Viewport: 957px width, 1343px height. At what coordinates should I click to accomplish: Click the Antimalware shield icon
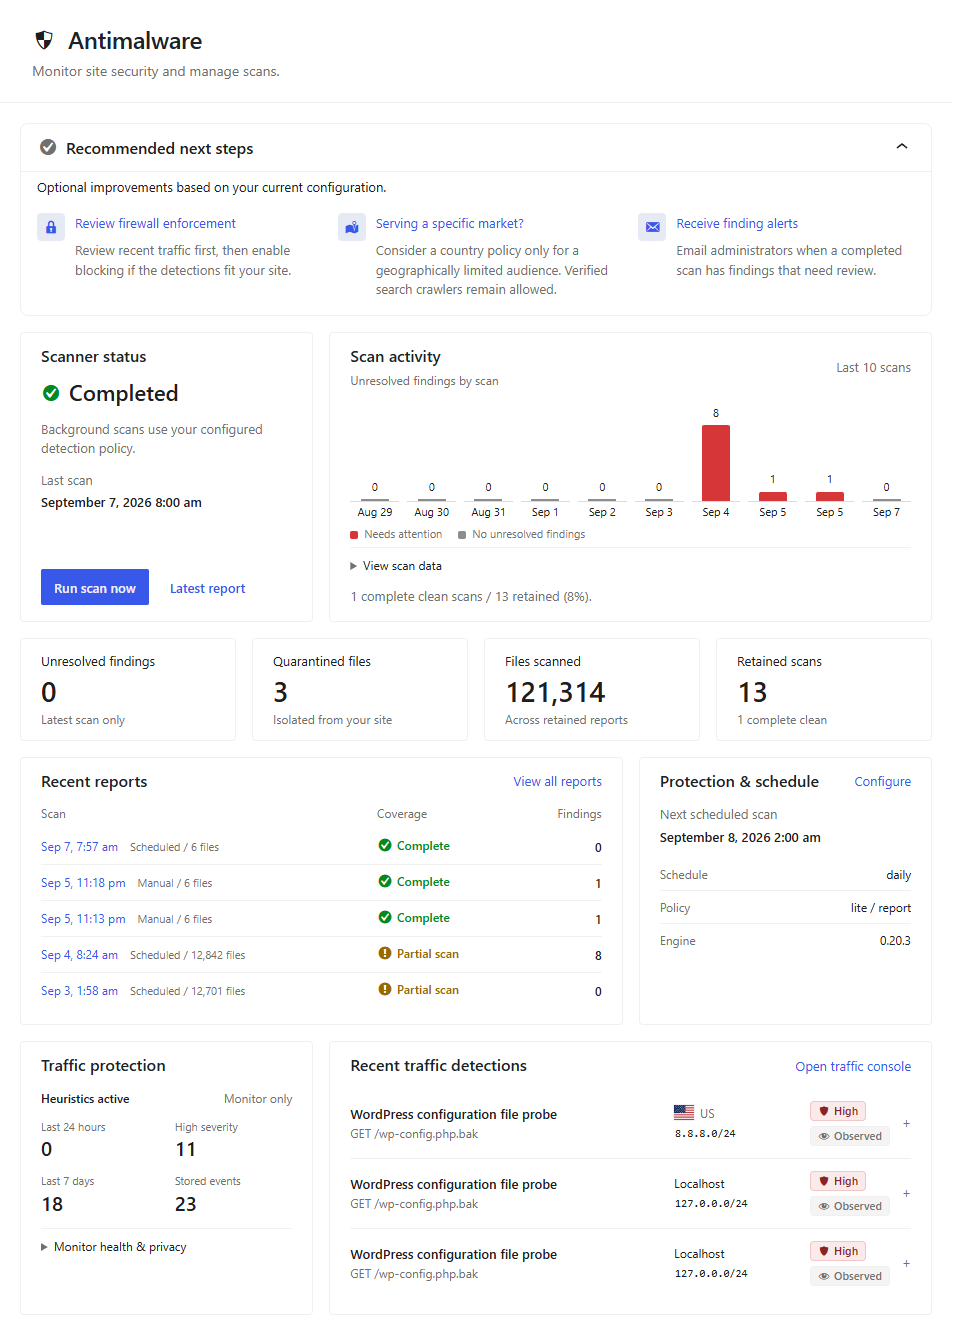(44, 40)
